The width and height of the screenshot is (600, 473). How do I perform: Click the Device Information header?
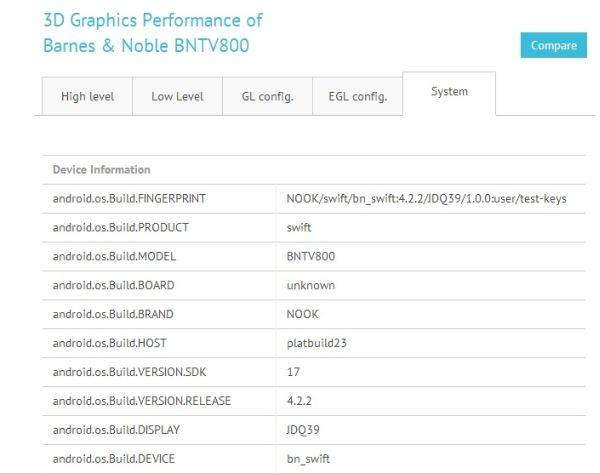[x=101, y=170]
